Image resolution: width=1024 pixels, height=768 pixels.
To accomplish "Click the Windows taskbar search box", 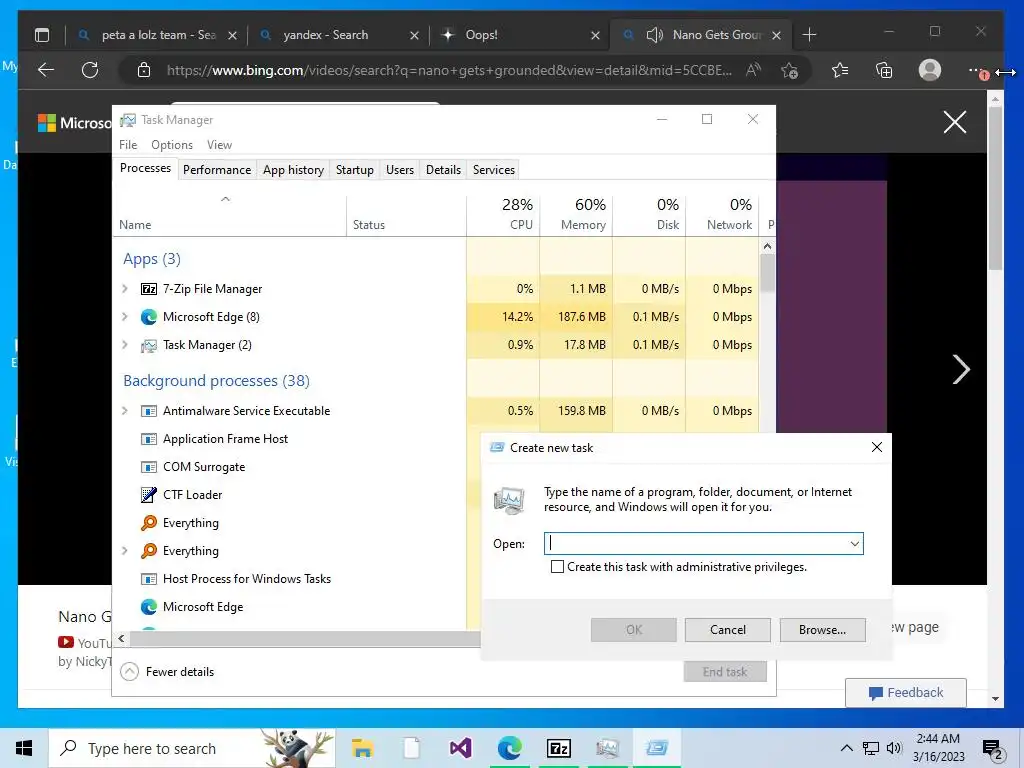I will tap(192, 748).
